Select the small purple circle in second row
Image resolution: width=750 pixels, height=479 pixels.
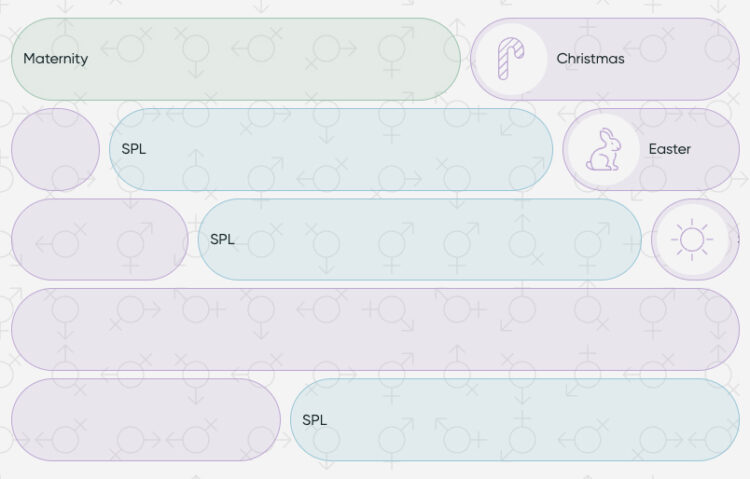55,150
